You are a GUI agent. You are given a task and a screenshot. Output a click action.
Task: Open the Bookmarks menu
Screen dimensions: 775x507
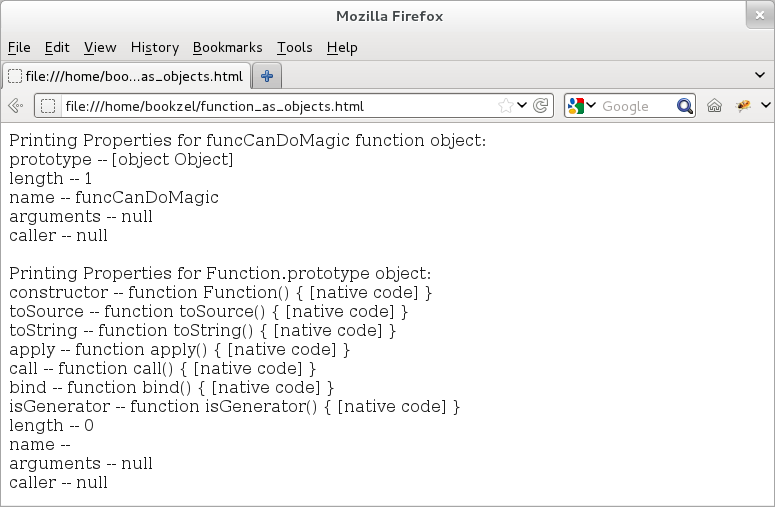tap(227, 47)
